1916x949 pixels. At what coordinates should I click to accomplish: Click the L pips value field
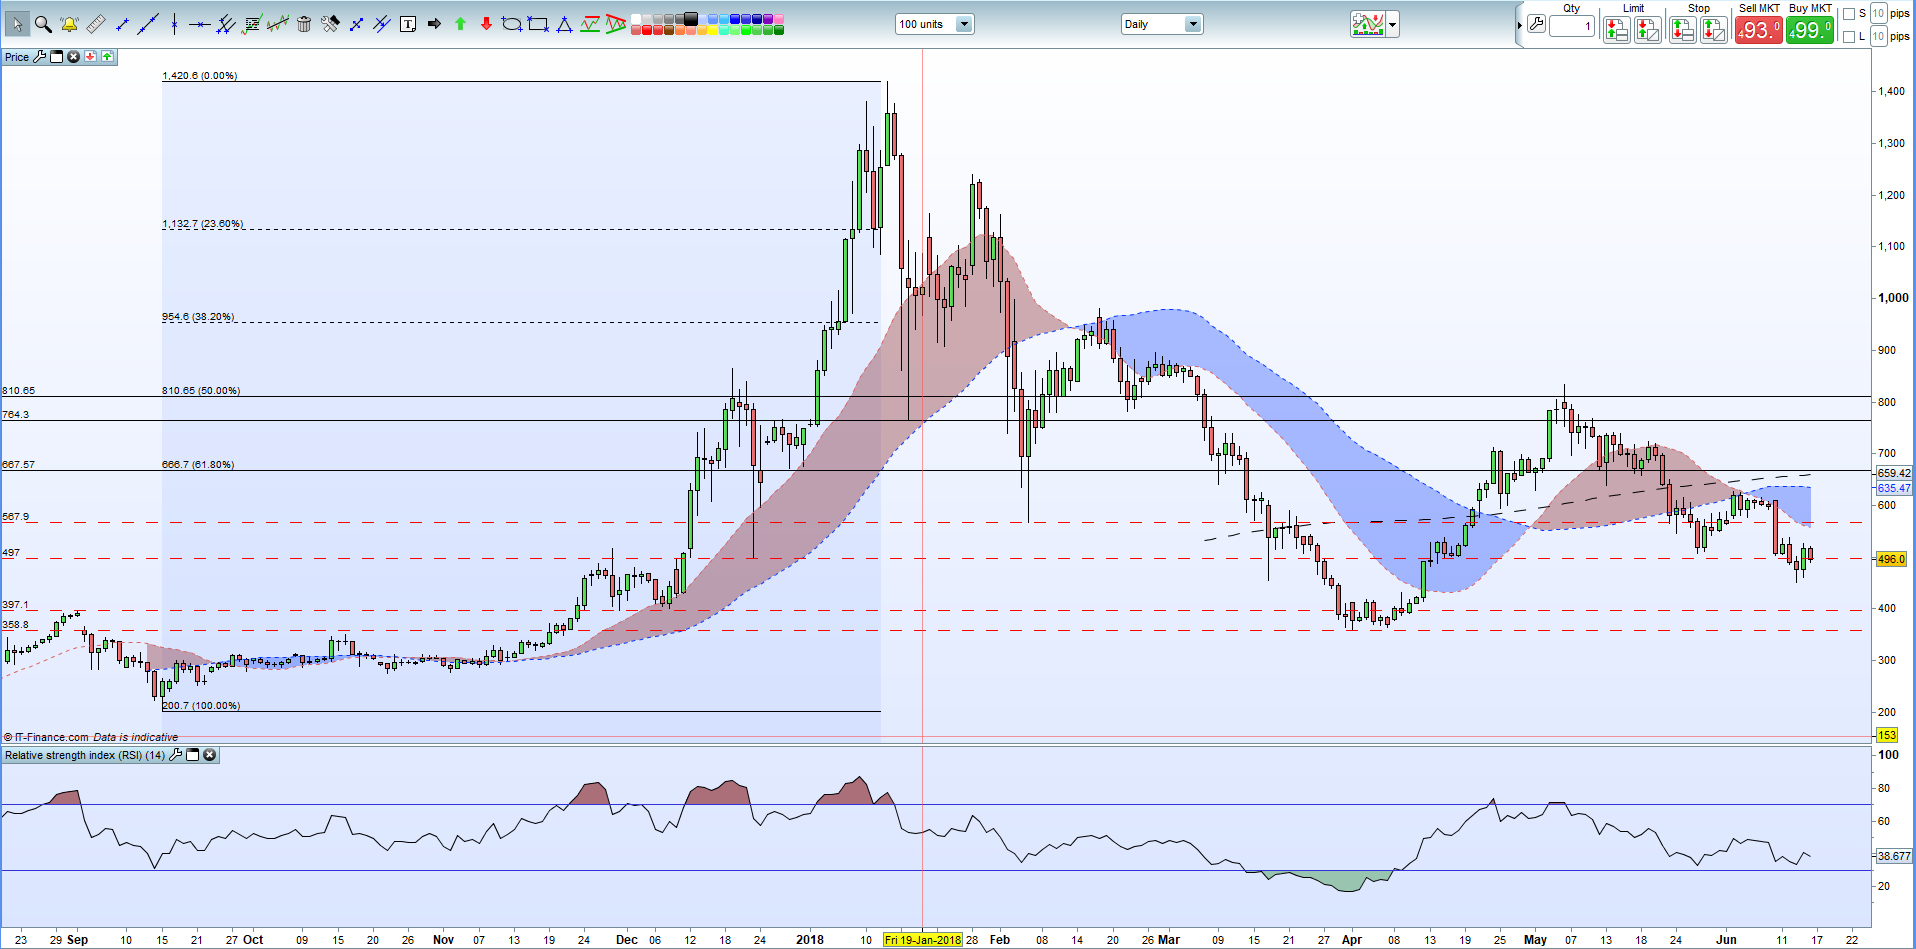coord(1879,36)
